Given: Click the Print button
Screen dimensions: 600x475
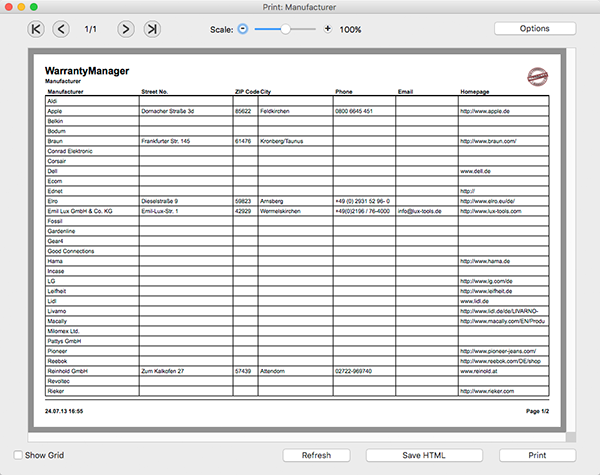Looking at the screenshot, I should pyautogui.click(x=537, y=455).
